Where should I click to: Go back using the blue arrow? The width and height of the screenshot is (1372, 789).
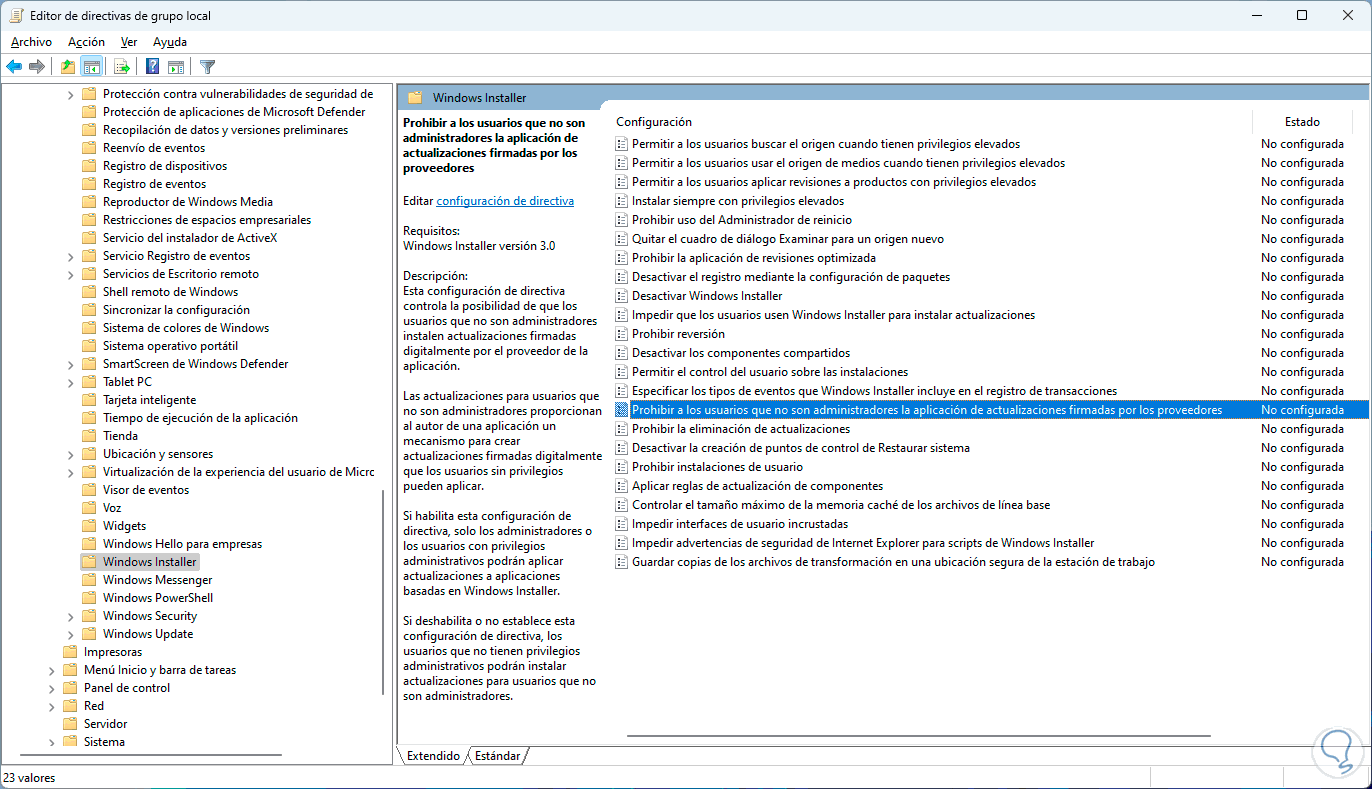[14, 67]
